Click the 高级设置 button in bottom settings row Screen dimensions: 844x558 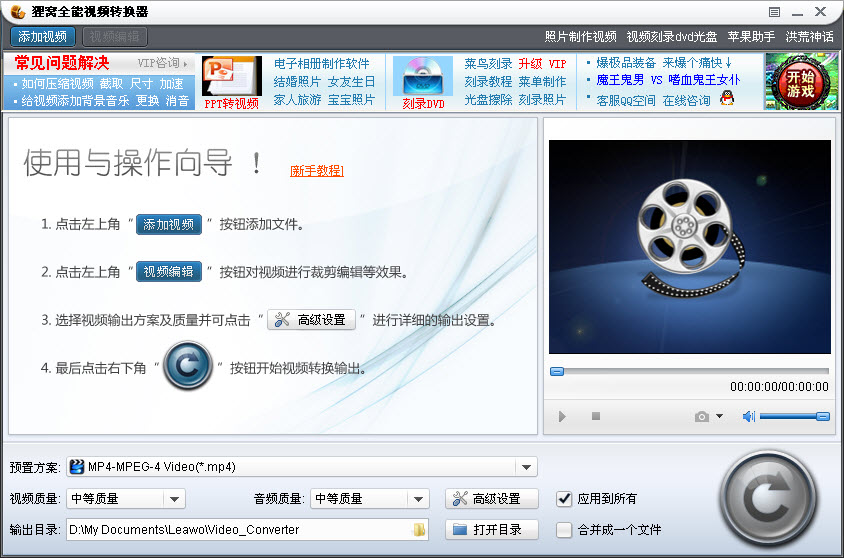click(x=490, y=498)
